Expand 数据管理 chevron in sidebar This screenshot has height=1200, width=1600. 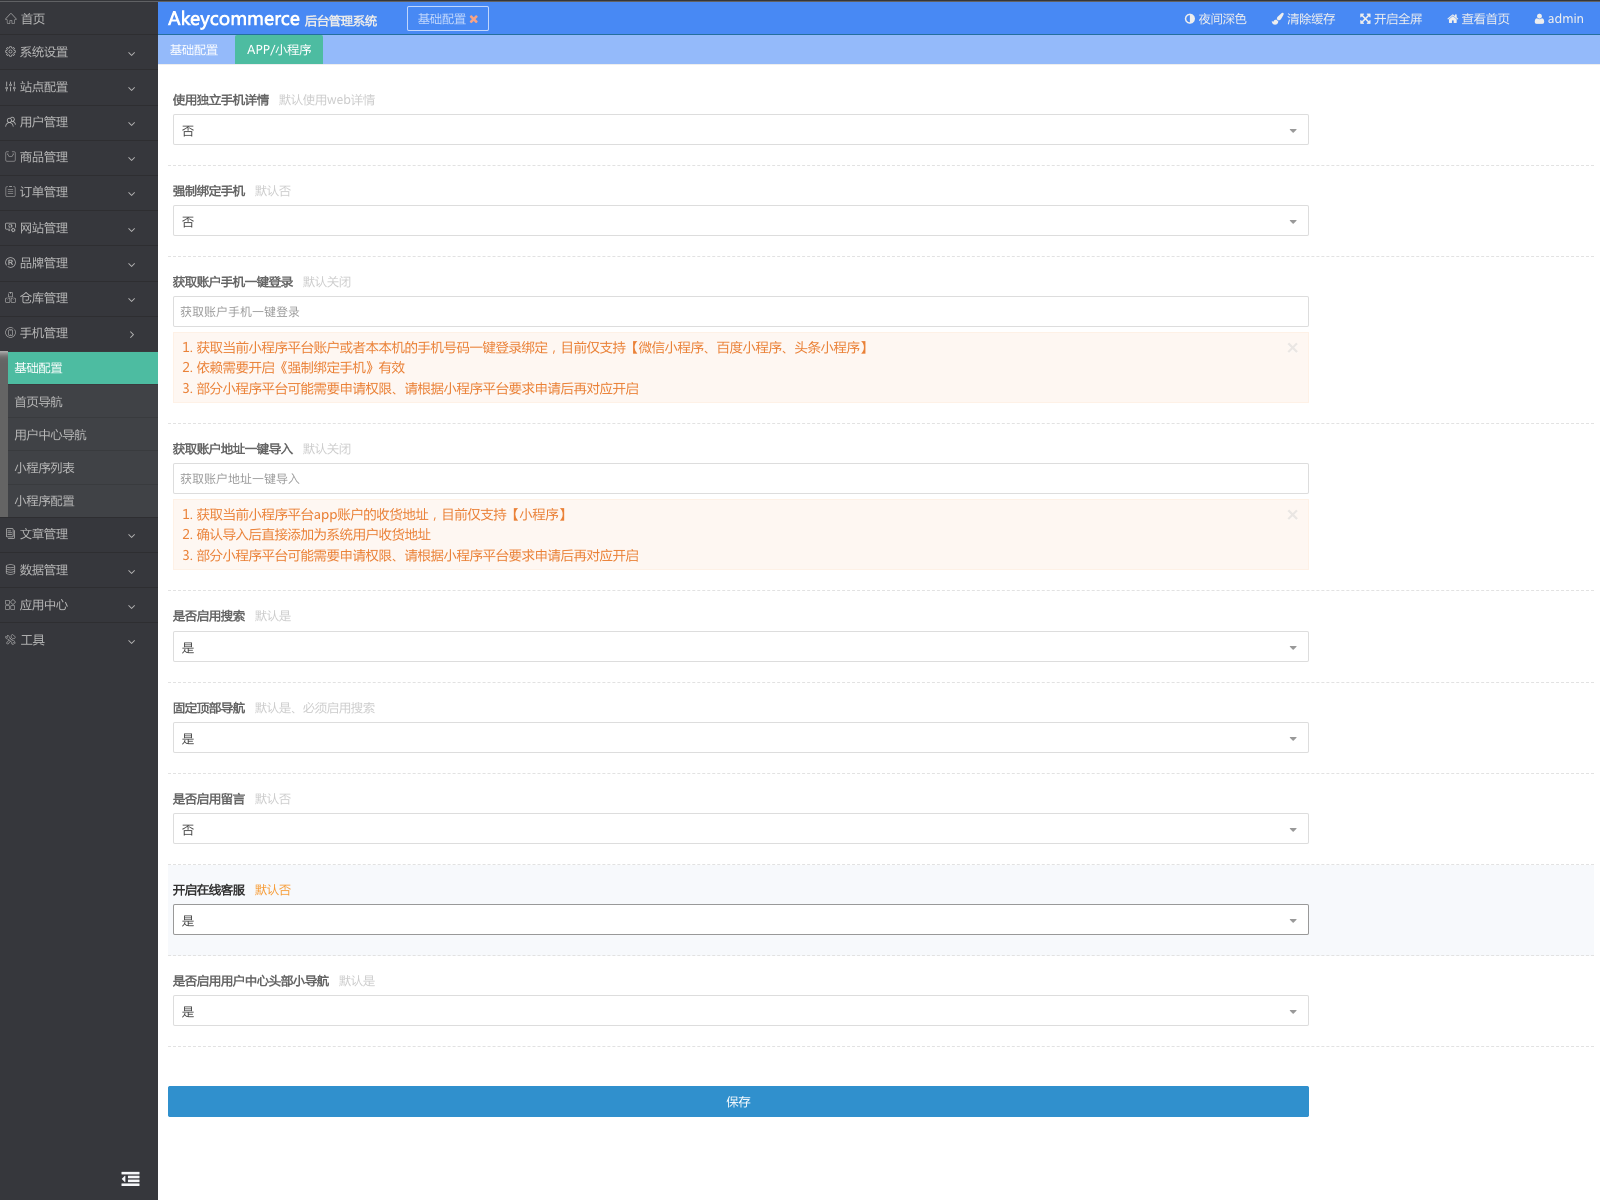[131, 571]
